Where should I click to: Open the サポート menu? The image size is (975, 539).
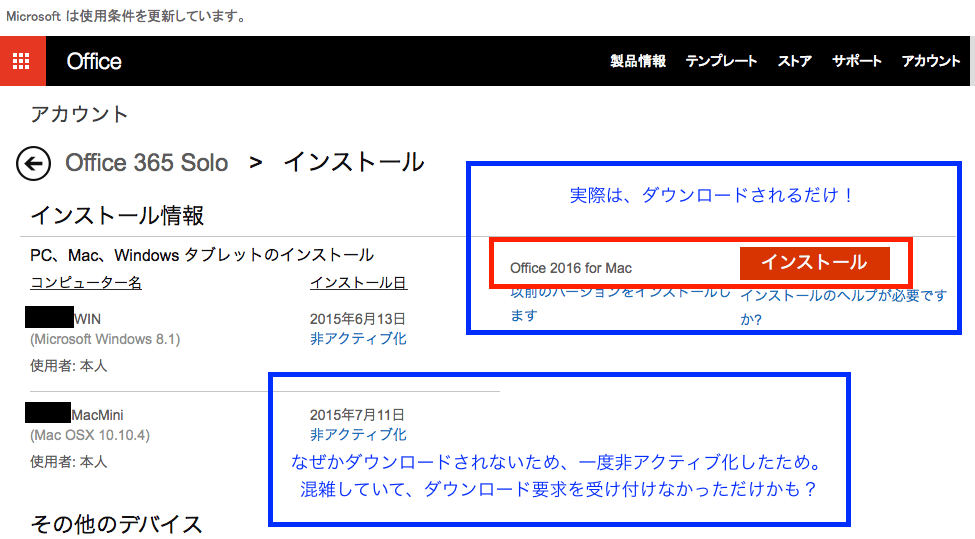tap(857, 61)
